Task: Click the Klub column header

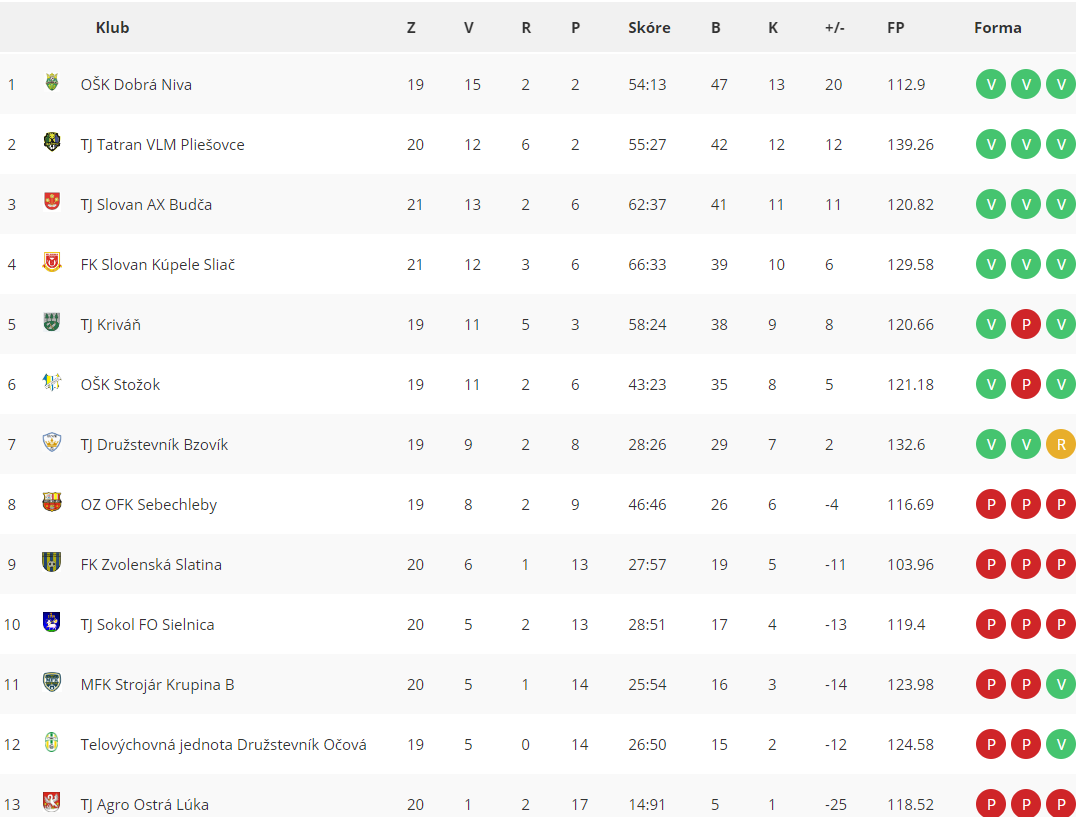Action: coord(112,28)
